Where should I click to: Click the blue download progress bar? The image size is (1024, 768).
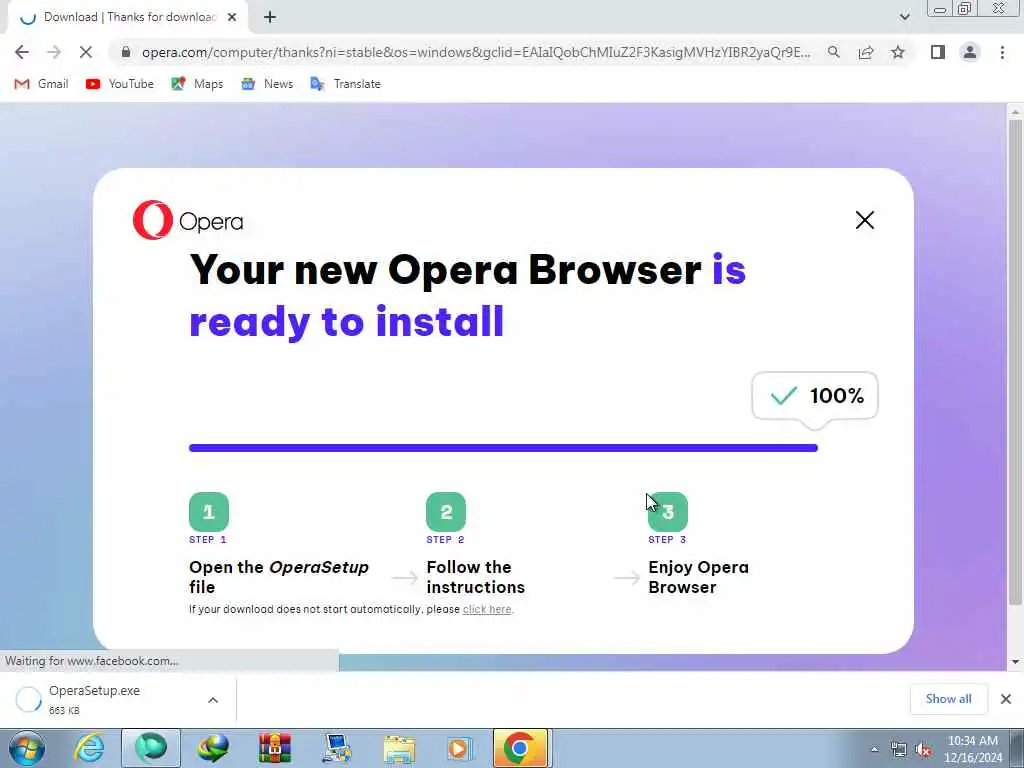(503, 448)
